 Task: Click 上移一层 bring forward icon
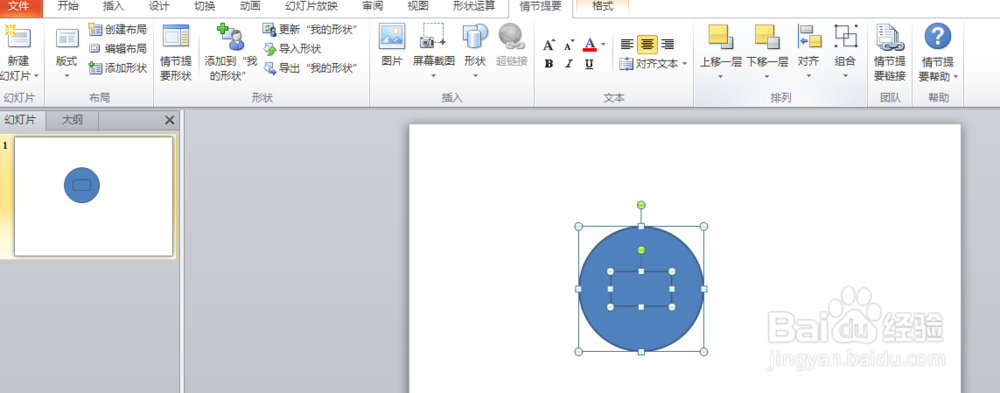click(721, 37)
